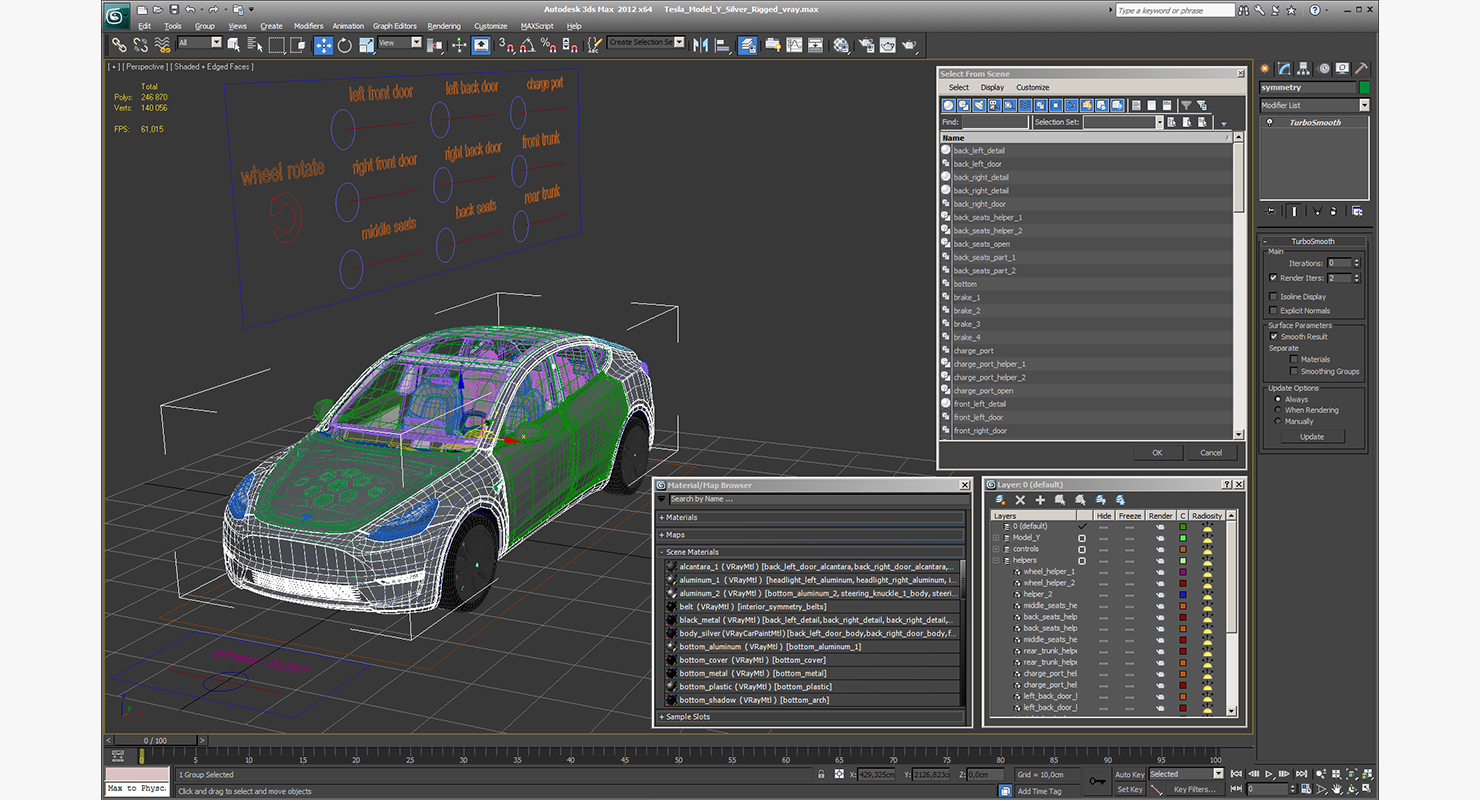This screenshot has width=1480, height=800.
Task: Click Pin Stack icon under modifier stack
Action: (1271, 211)
